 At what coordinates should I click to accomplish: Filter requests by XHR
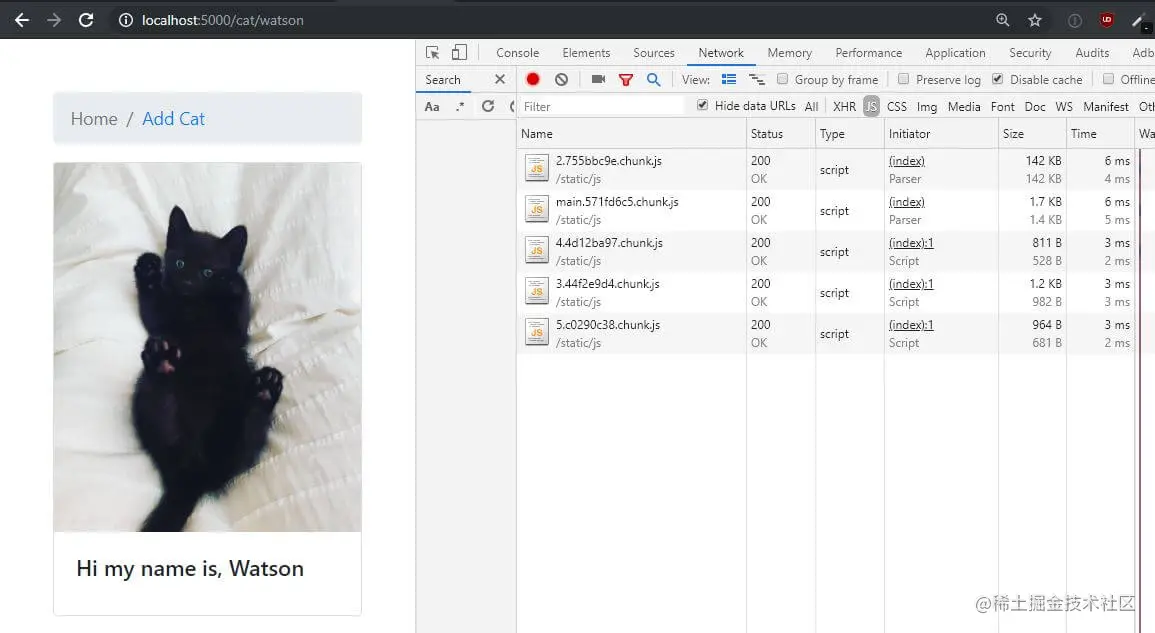coord(844,107)
